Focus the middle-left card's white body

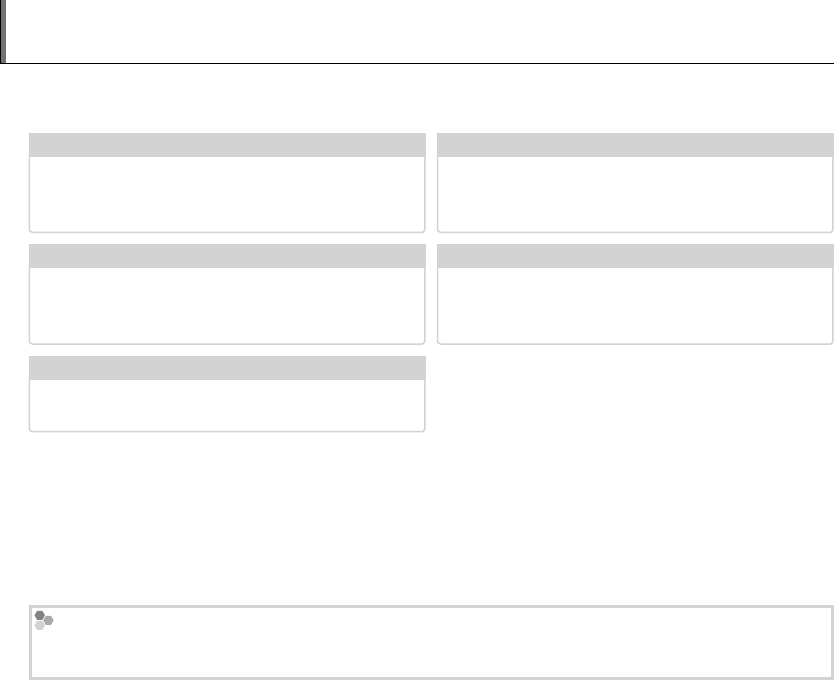227,304
